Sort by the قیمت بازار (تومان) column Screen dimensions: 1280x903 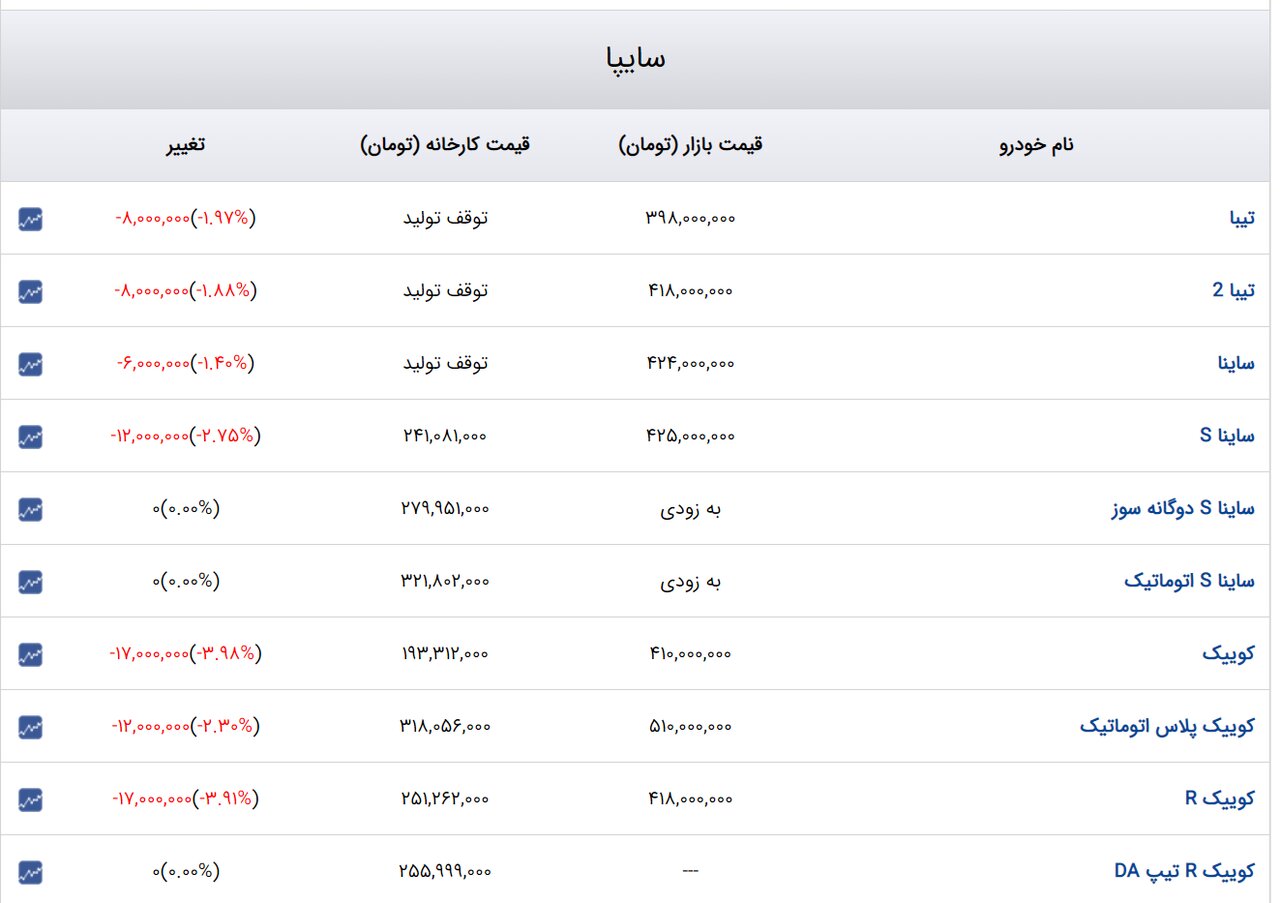[x=690, y=144]
